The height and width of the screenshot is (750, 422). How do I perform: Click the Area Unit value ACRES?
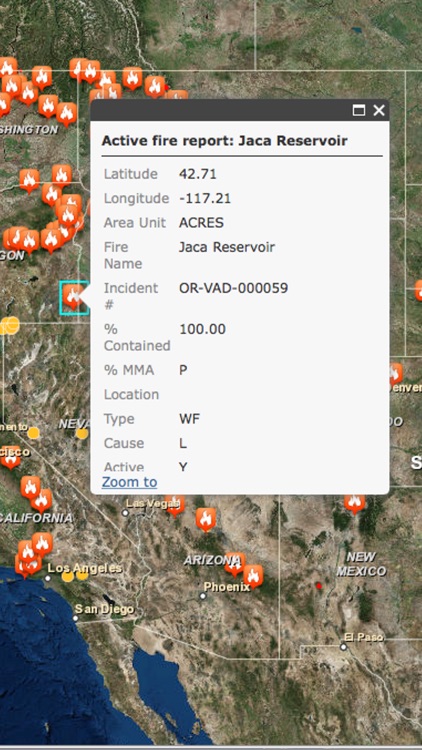pos(201,222)
